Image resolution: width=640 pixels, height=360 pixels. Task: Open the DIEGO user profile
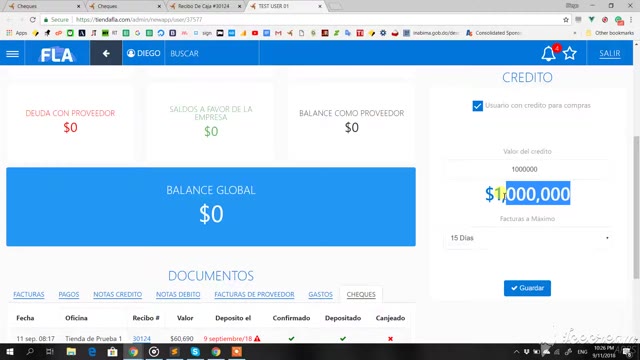[143, 53]
